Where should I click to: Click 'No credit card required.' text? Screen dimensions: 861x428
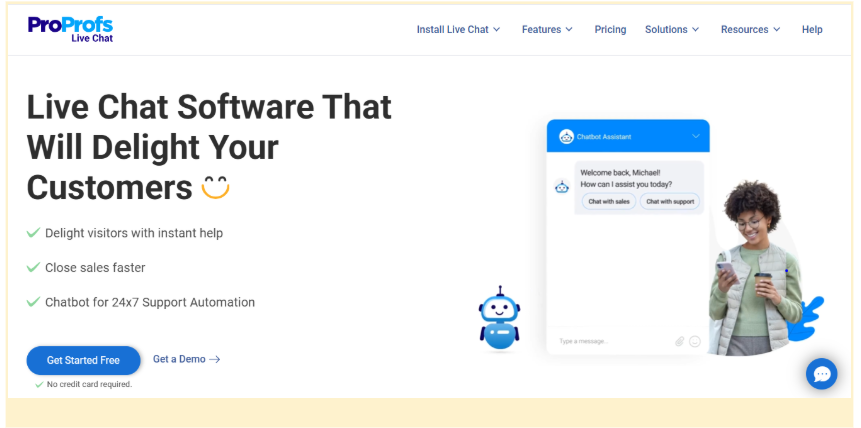tap(90, 385)
